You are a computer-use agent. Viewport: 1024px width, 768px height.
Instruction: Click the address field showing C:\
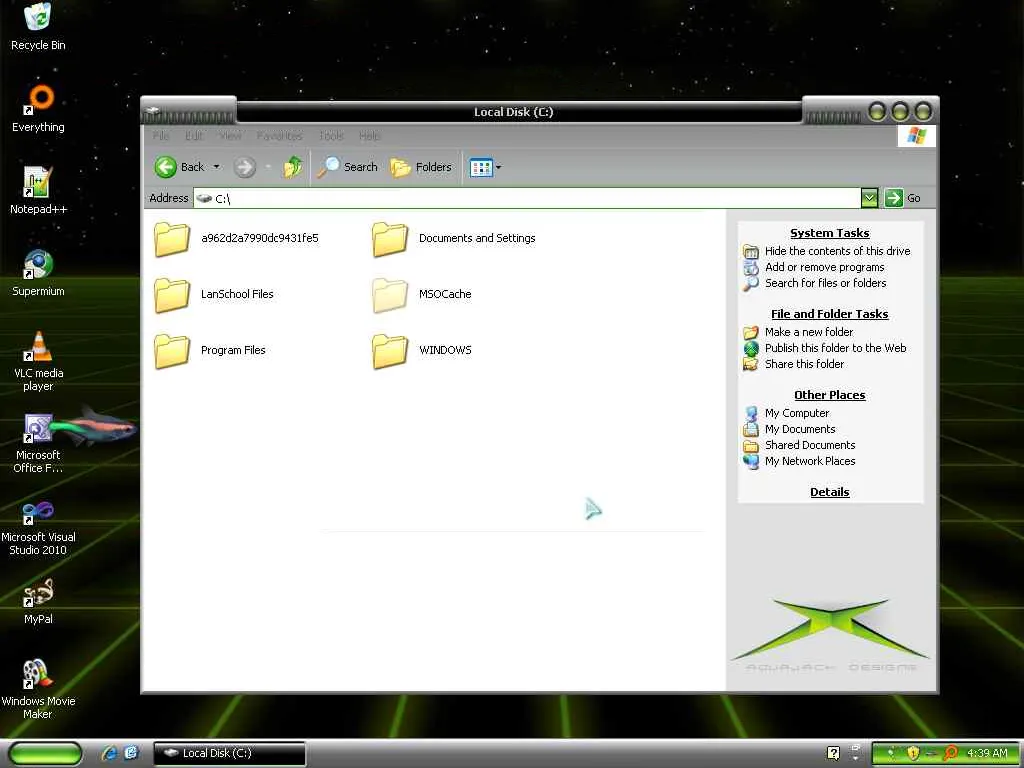pos(526,198)
